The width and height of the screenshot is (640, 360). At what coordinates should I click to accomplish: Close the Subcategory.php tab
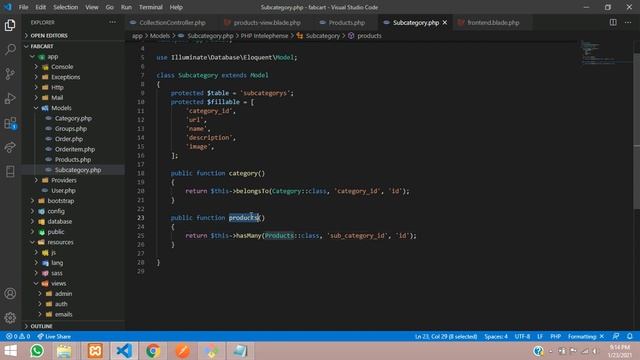[445, 22]
